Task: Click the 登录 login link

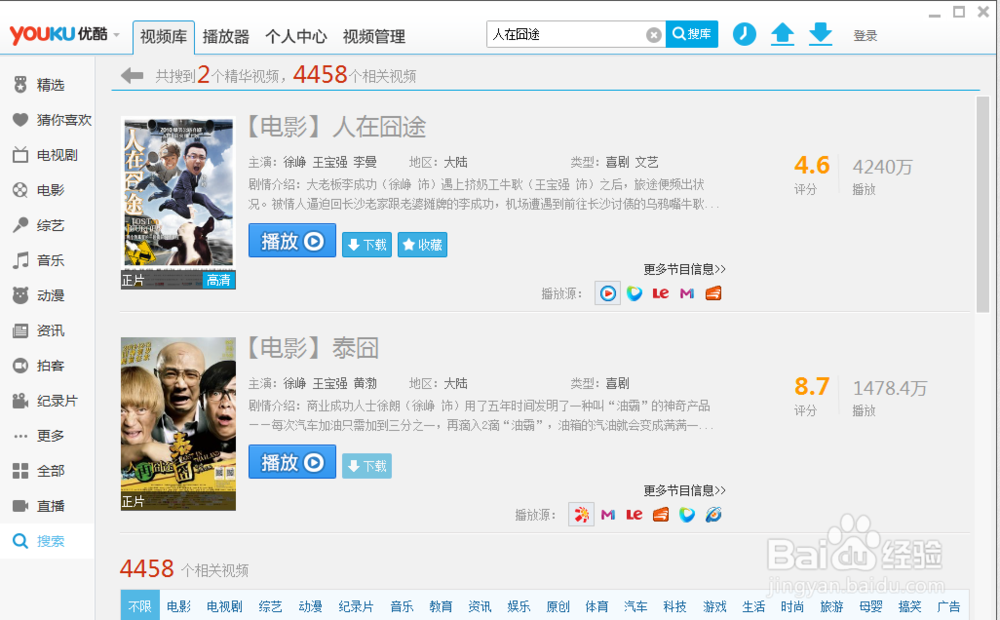Action: (x=865, y=36)
